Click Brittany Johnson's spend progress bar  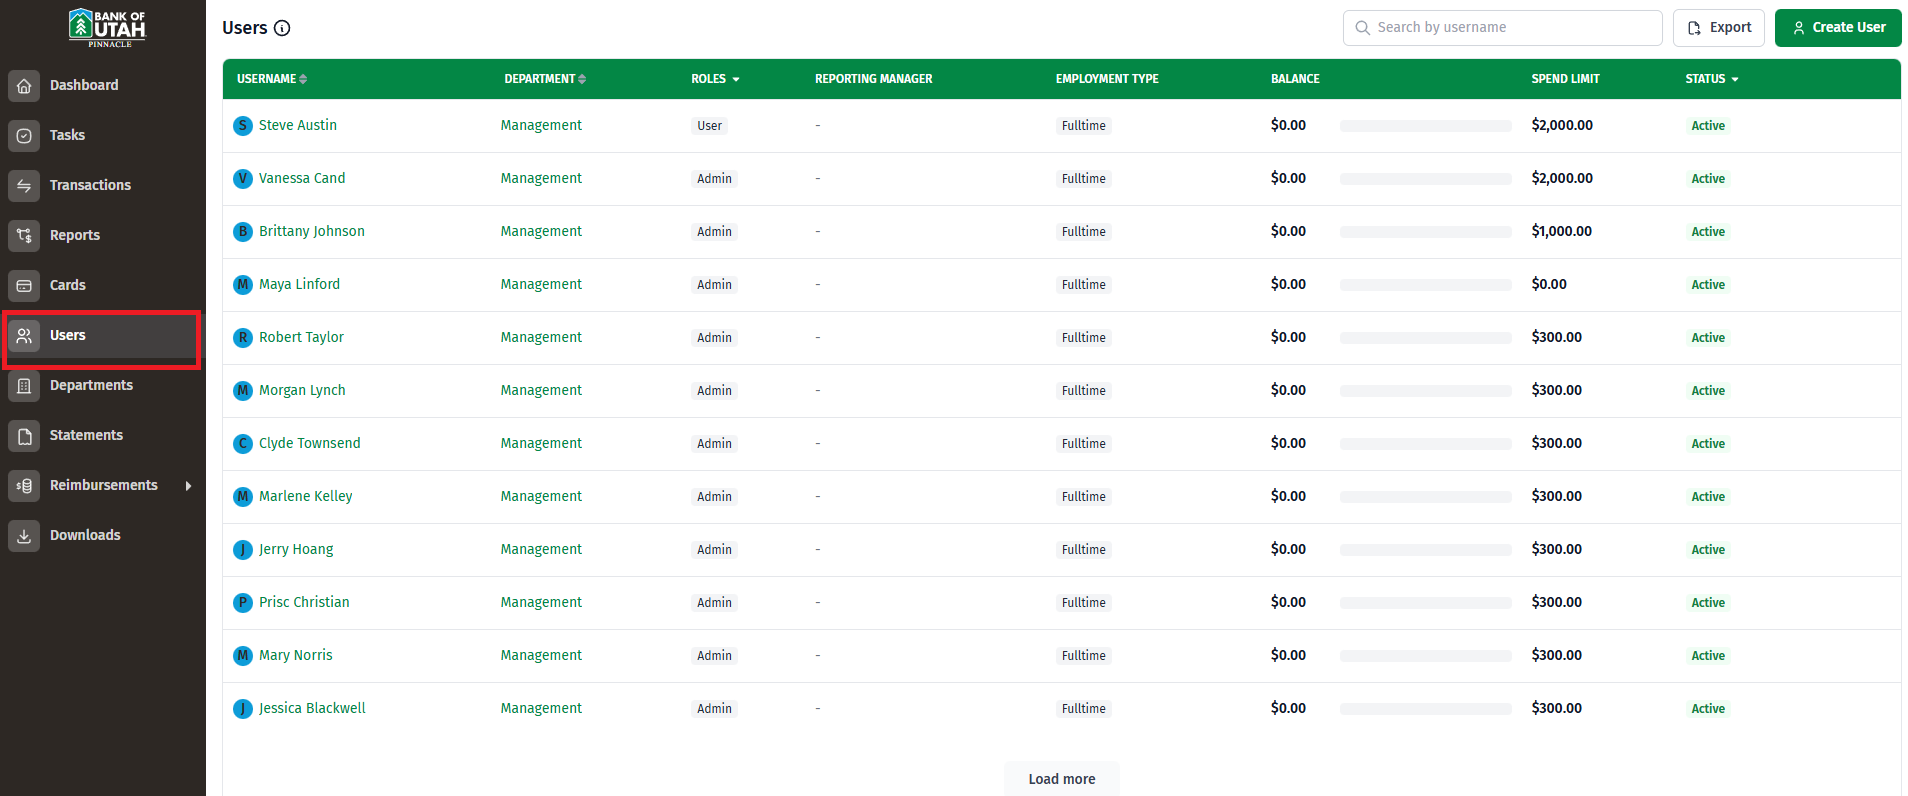(1426, 232)
